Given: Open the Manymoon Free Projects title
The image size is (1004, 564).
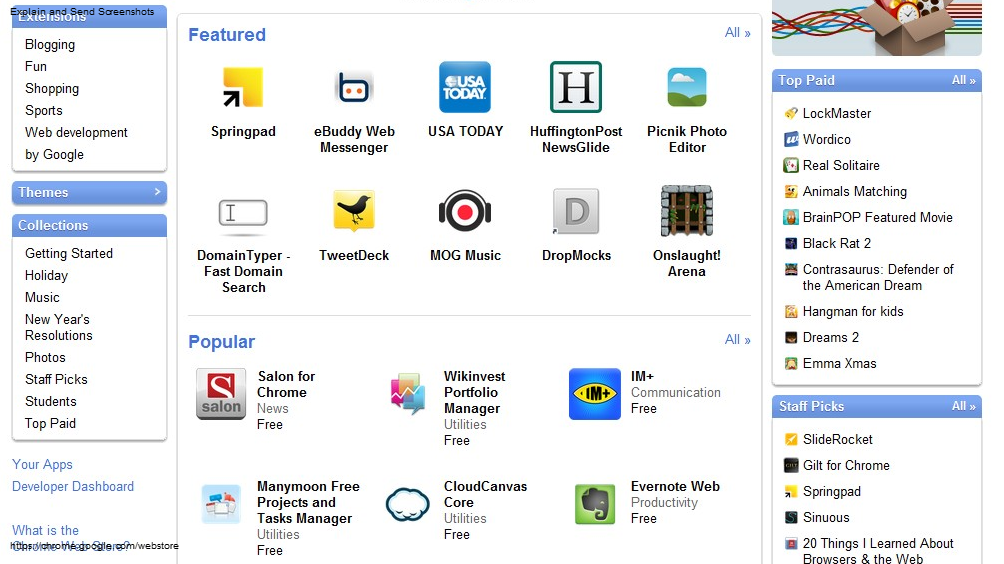Looking at the screenshot, I should (308, 503).
